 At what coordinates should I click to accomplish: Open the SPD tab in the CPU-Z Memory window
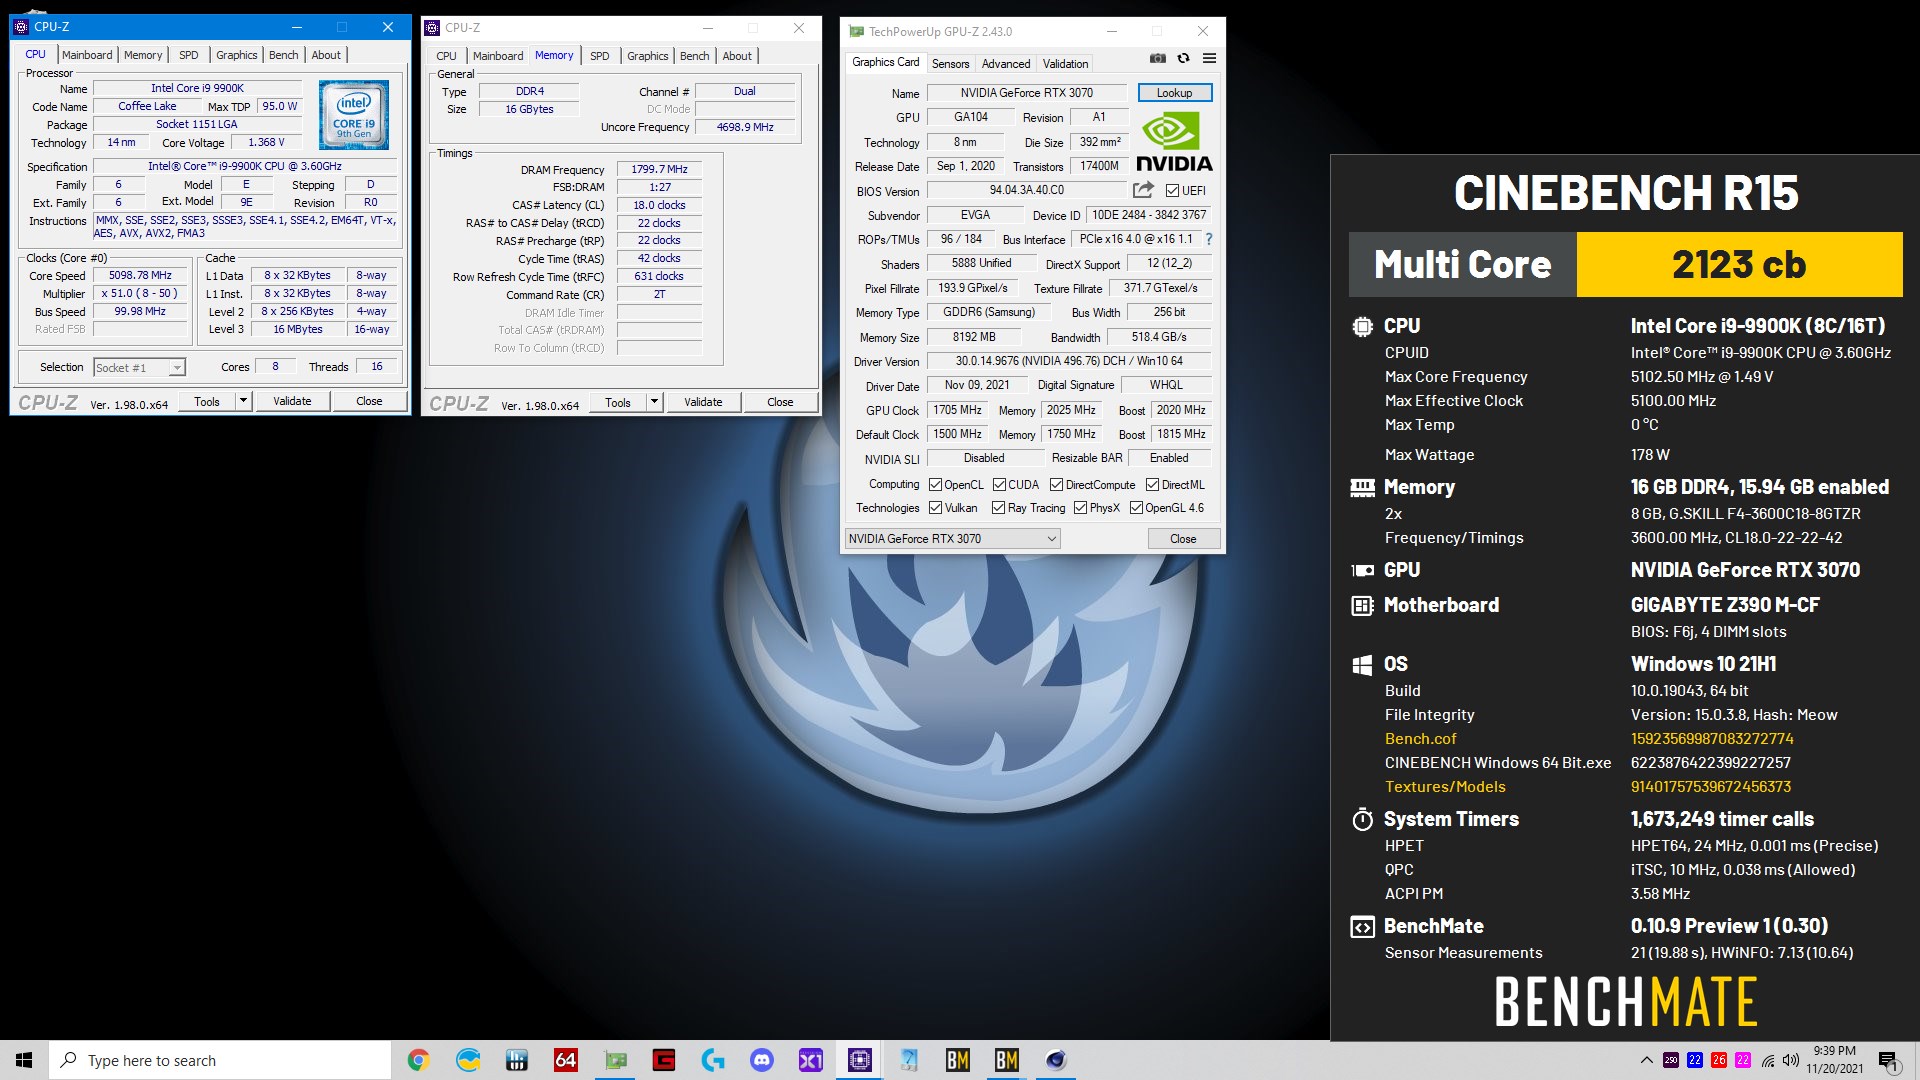(599, 56)
